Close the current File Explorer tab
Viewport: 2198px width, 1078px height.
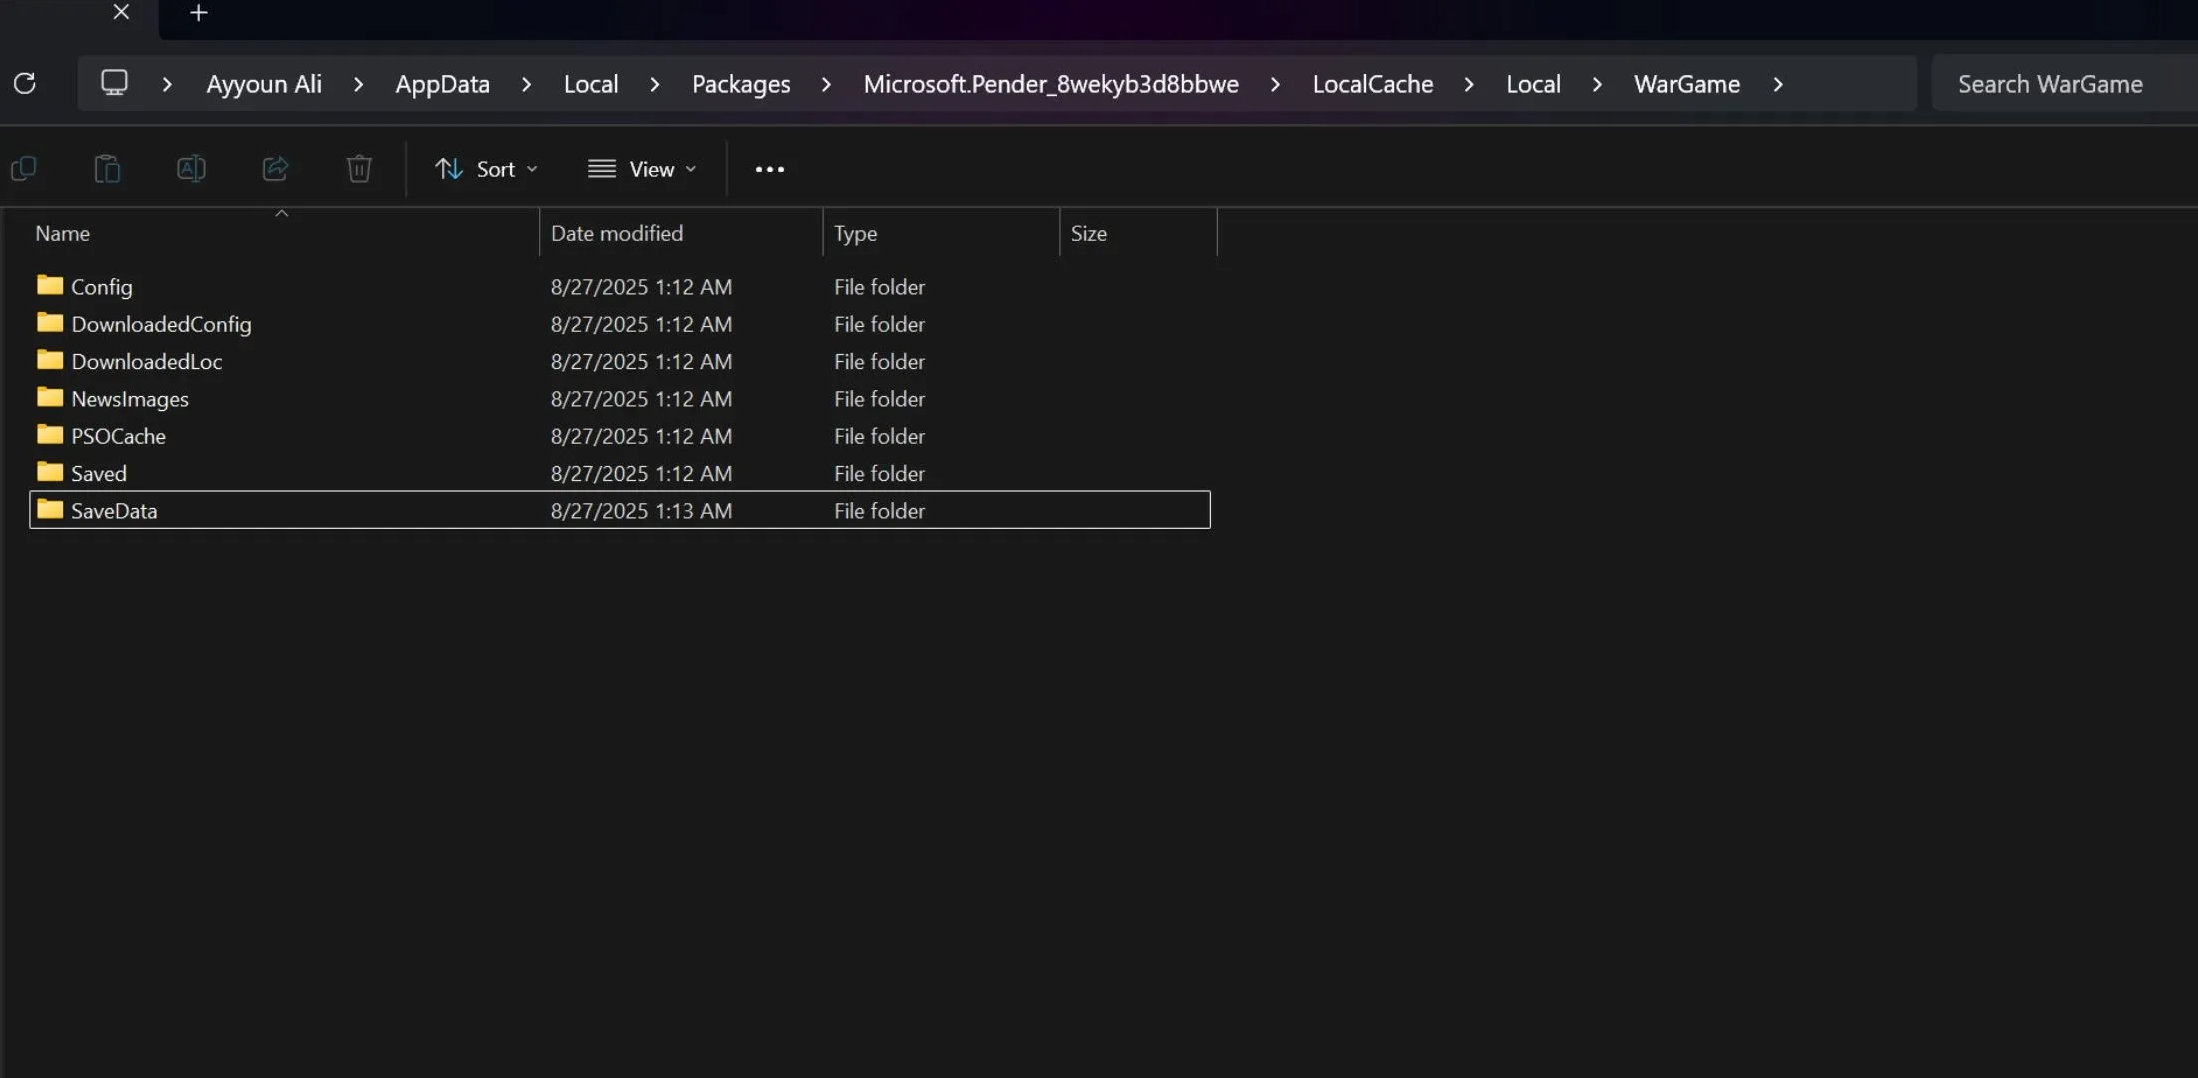(x=121, y=12)
